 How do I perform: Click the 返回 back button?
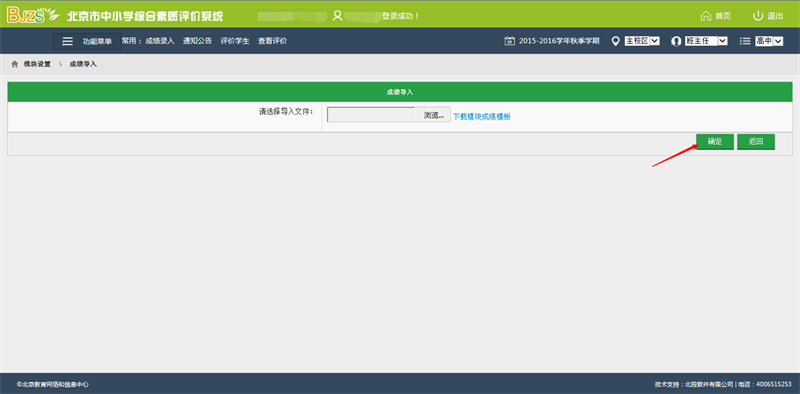pyautogui.click(x=756, y=142)
